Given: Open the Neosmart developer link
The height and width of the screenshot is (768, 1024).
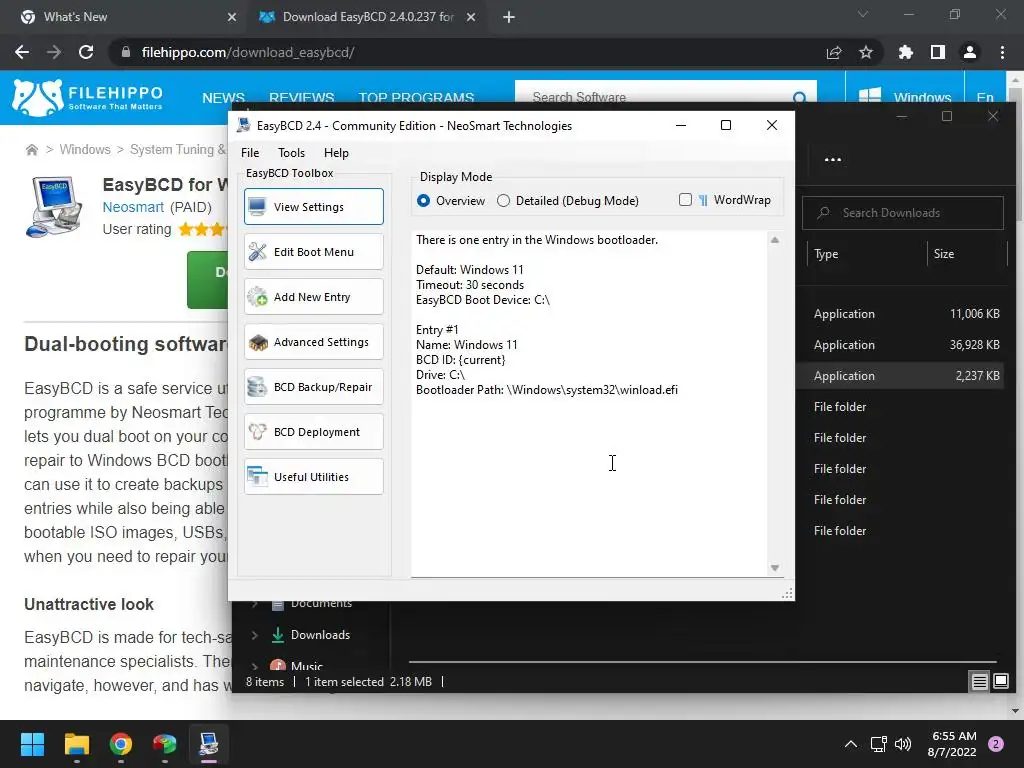Looking at the screenshot, I should click(x=133, y=207).
